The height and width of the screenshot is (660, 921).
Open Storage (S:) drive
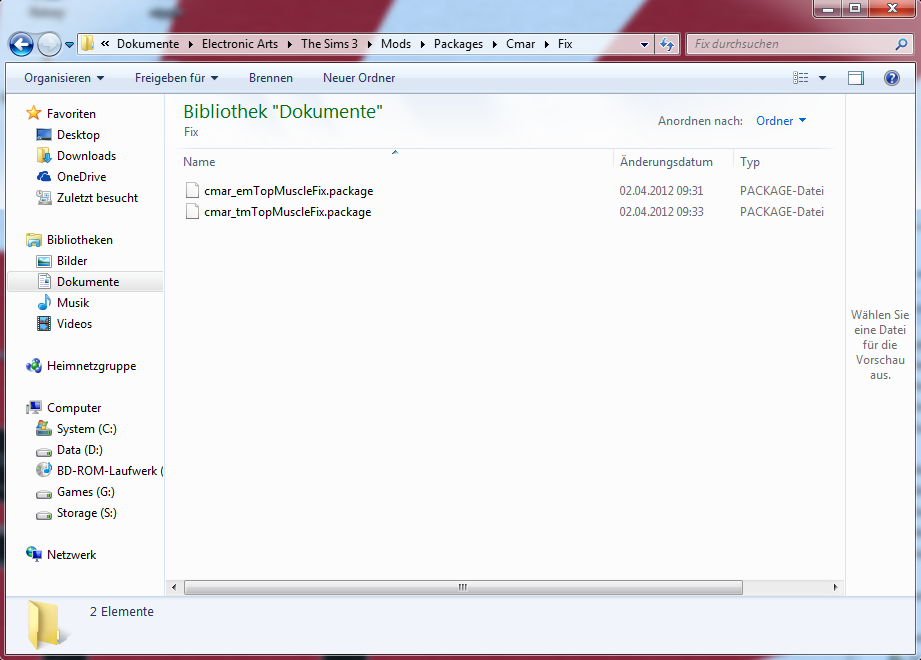point(86,513)
